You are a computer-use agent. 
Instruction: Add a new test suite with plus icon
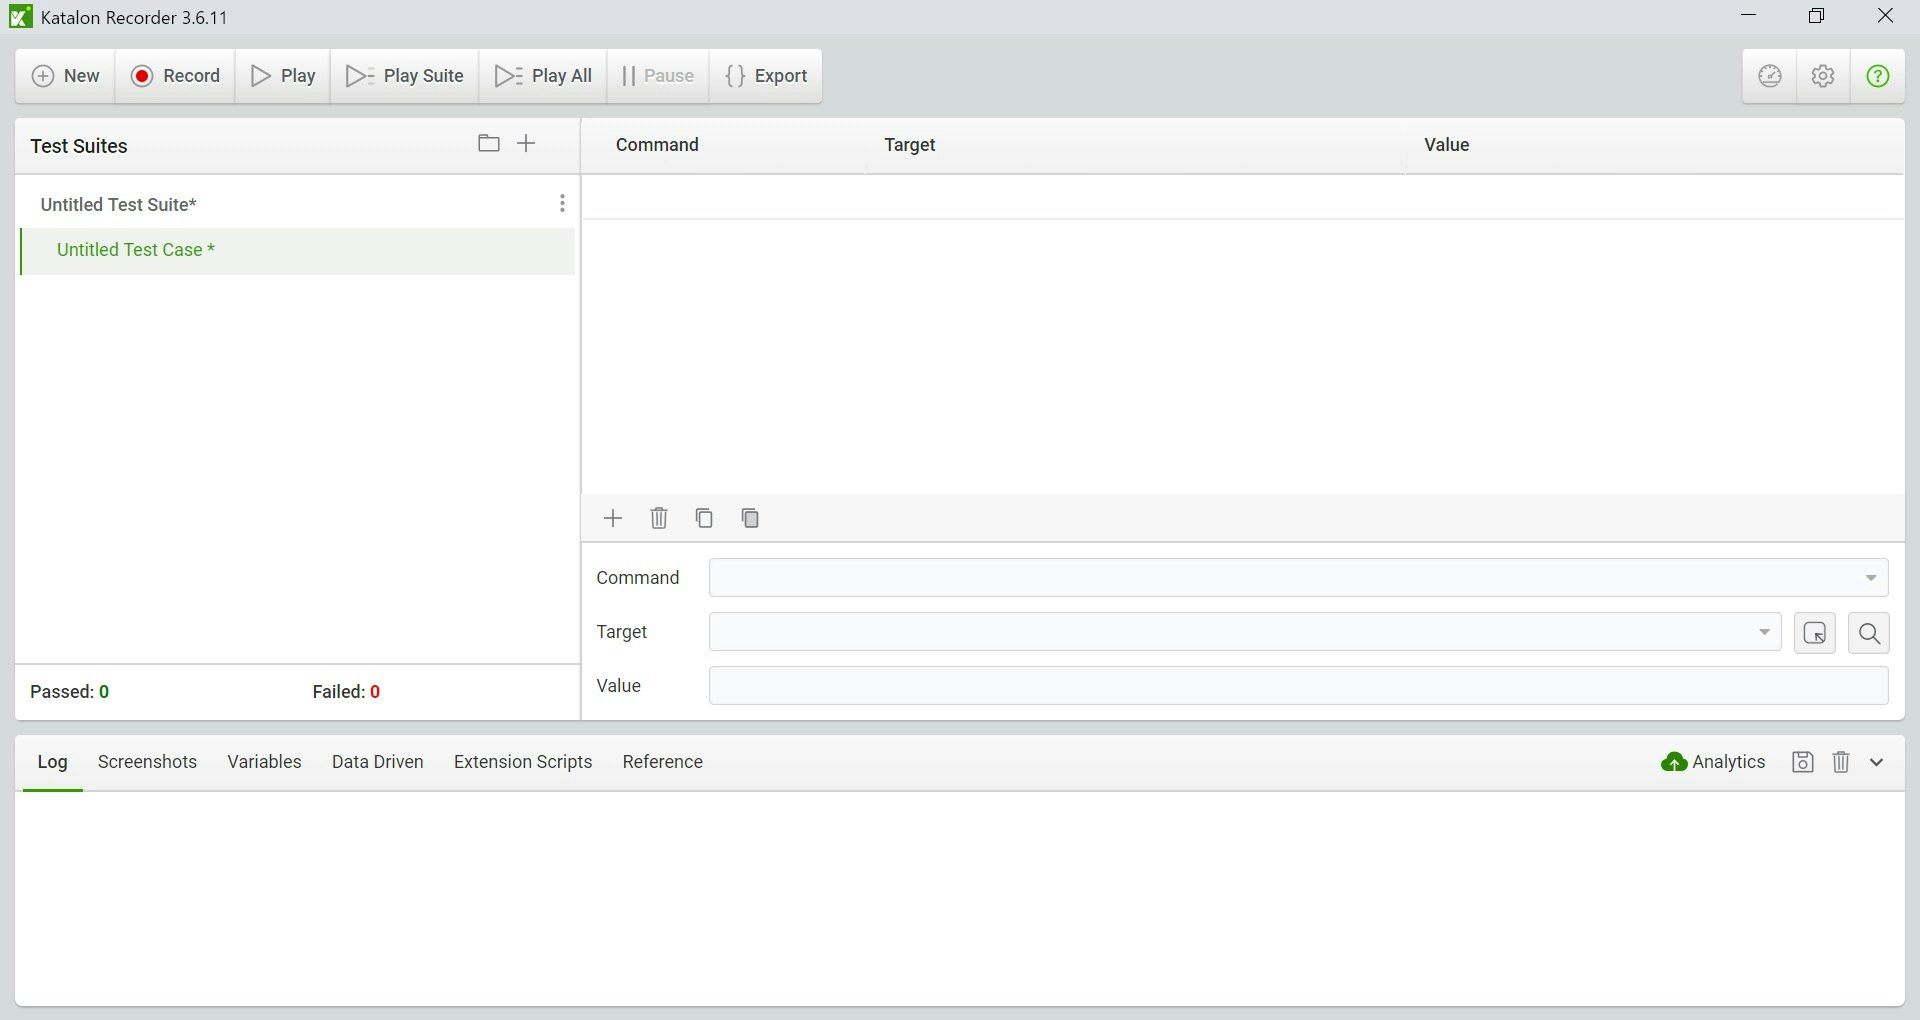526,144
